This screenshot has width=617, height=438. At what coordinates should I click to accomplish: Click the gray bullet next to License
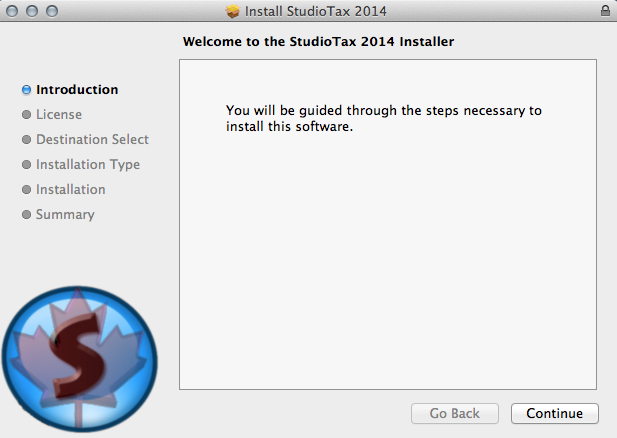pyautogui.click(x=26, y=115)
